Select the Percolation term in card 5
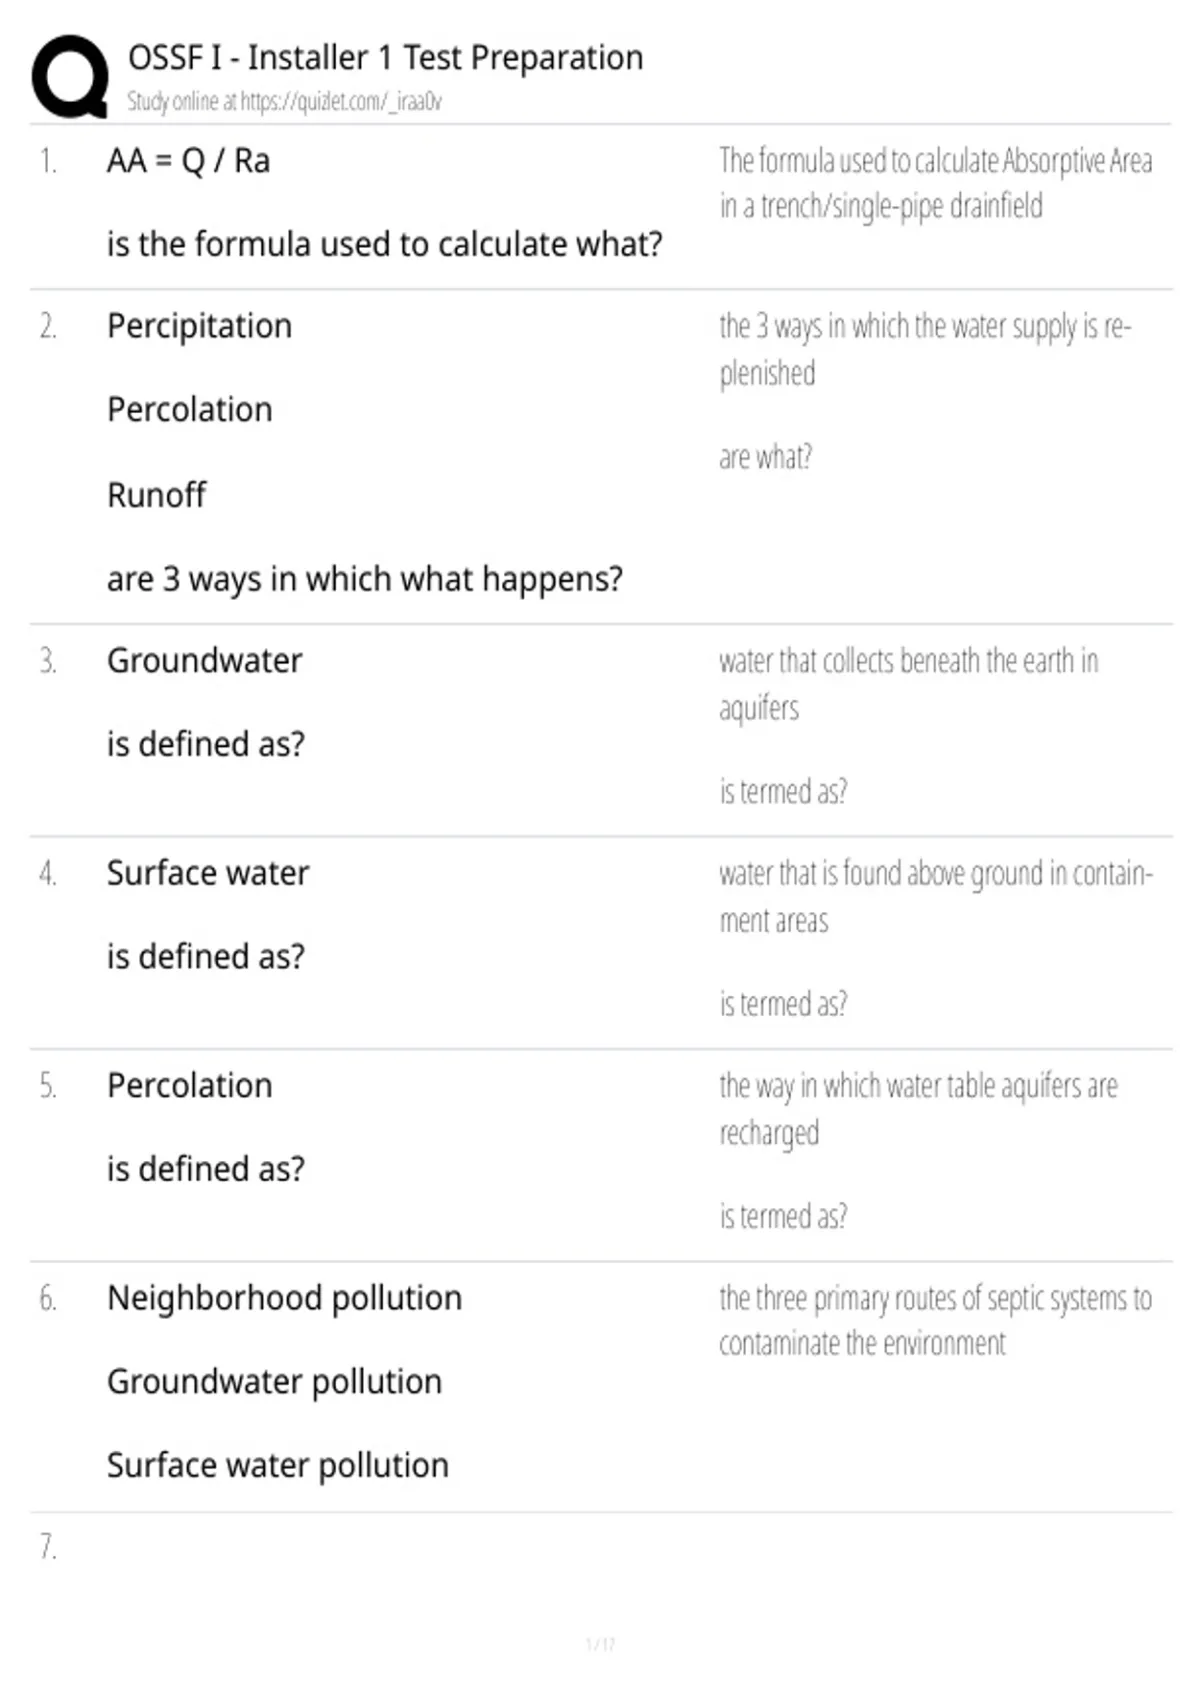The height and width of the screenshot is (1700, 1200). click(x=189, y=1085)
